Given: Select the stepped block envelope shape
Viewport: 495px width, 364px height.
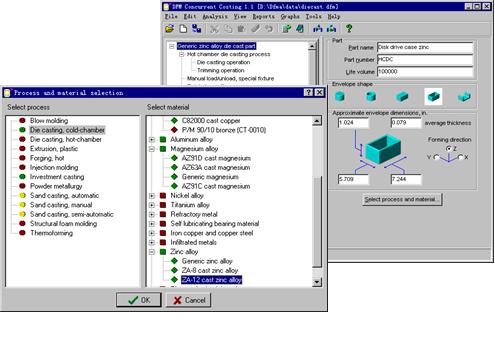Looking at the screenshot, I should [x=464, y=97].
